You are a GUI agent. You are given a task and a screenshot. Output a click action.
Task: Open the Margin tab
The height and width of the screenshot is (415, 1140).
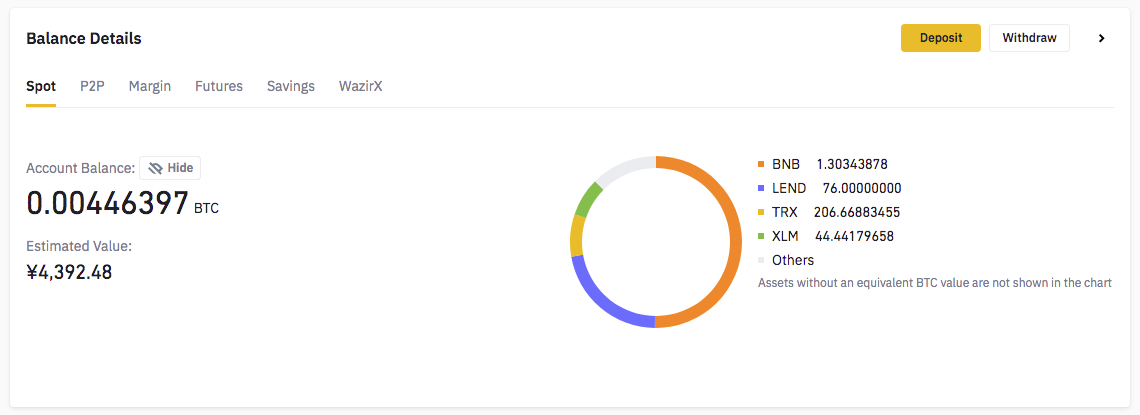coord(150,86)
